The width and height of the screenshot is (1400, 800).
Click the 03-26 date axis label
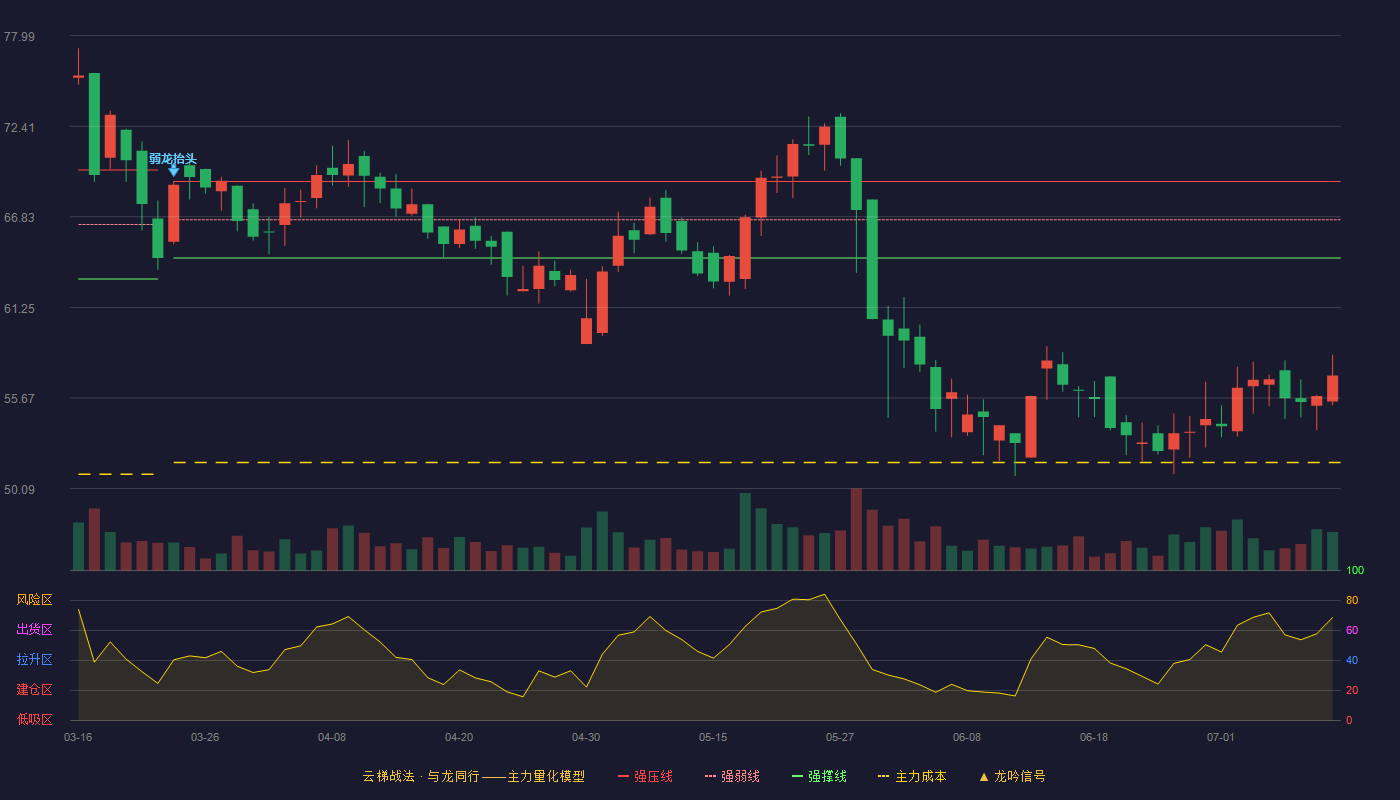tap(205, 737)
